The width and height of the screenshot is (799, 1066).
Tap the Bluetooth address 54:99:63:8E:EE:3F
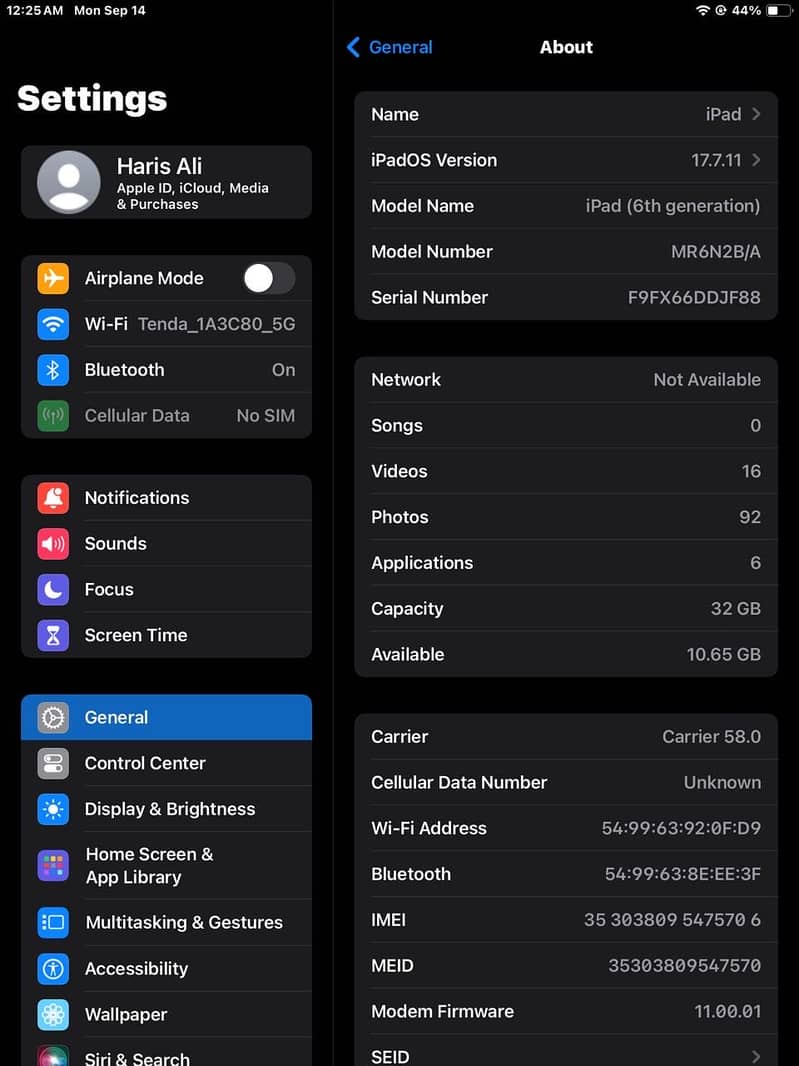tap(683, 874)
